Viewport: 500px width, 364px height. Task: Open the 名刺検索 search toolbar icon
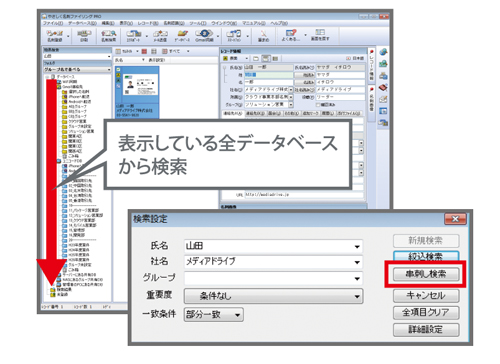coord(109,36)
